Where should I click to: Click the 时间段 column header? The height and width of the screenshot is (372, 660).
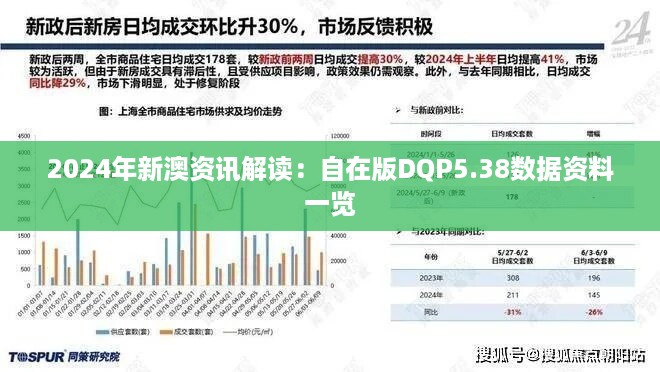pyautogui.click(x=431, y=134)
